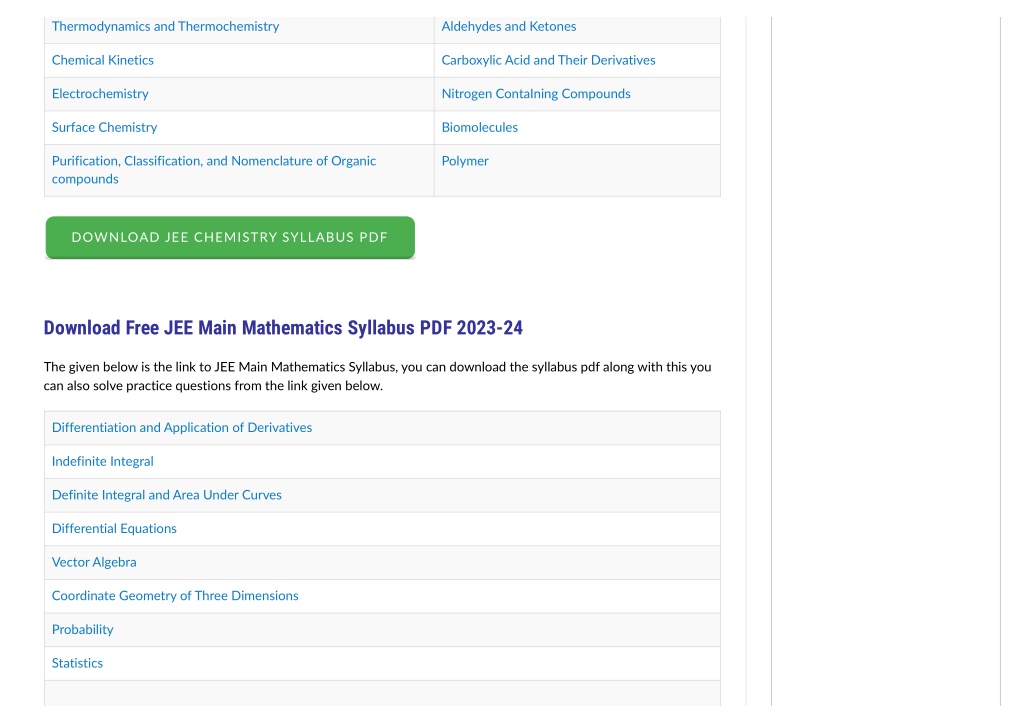Open the Electrochemistry link

[x=100, y=94]
